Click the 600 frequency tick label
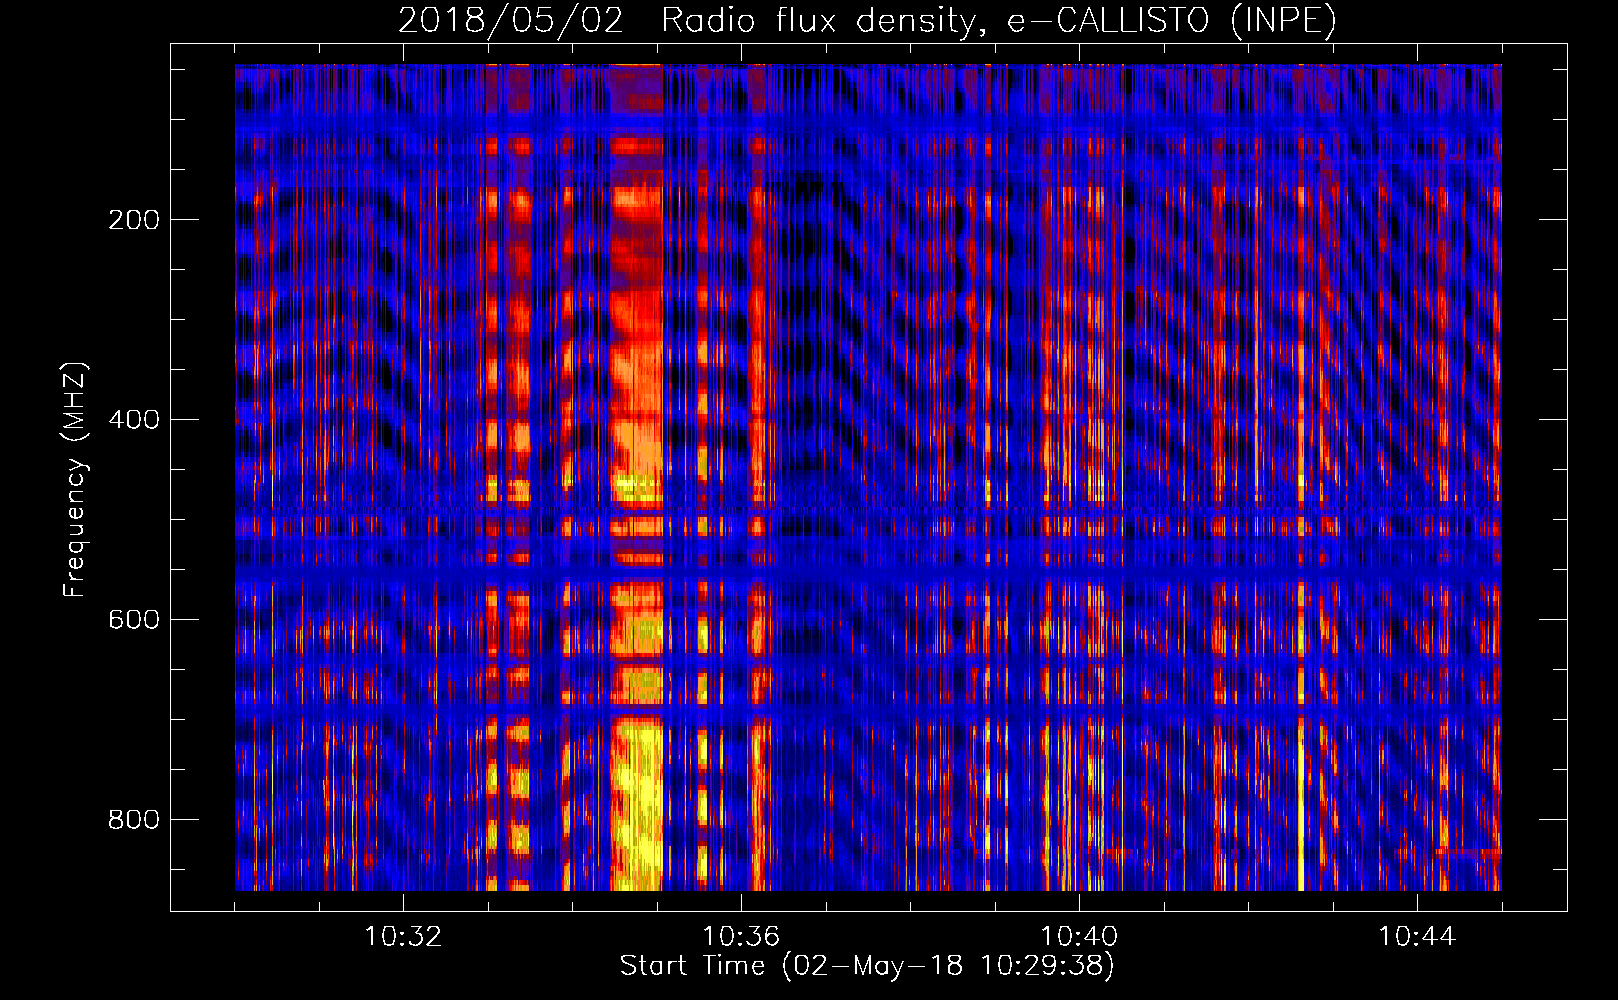This screenshot has height=1000, width=1618. tap(134, 620)
